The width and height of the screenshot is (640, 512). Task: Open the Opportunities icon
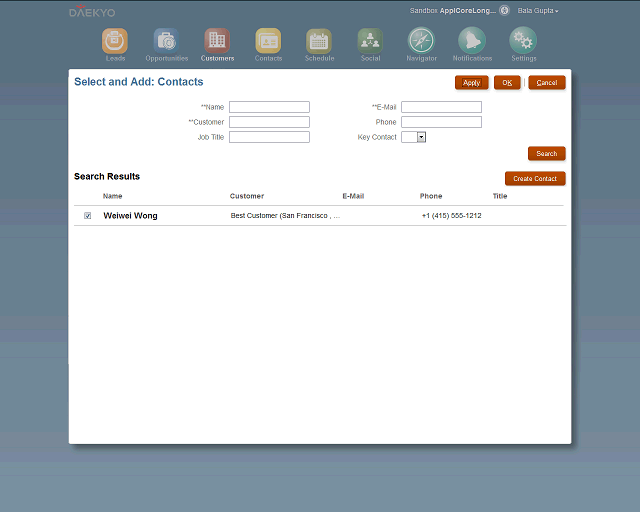(166, 41)
